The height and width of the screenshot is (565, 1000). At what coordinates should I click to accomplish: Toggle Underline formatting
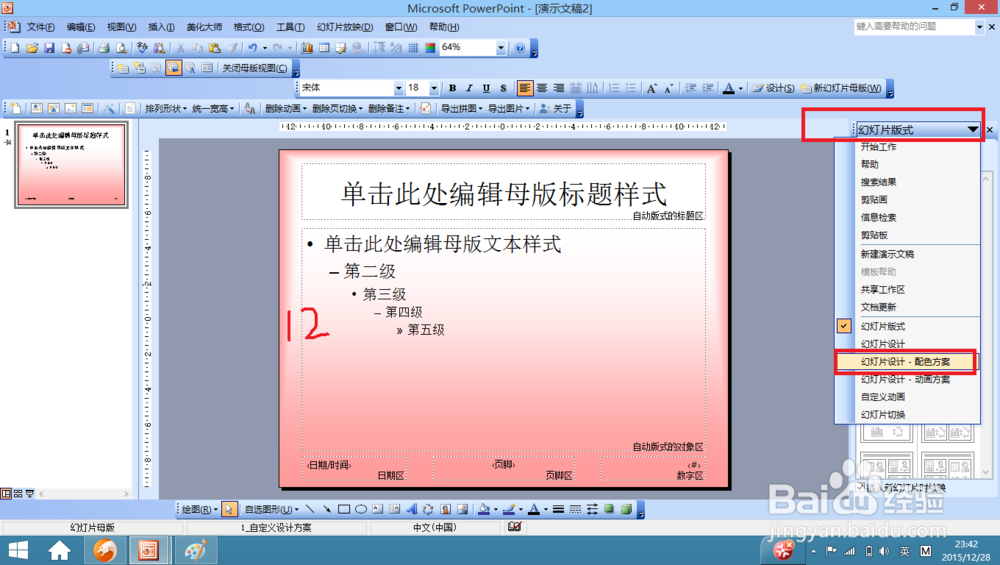tap(487, 88)
